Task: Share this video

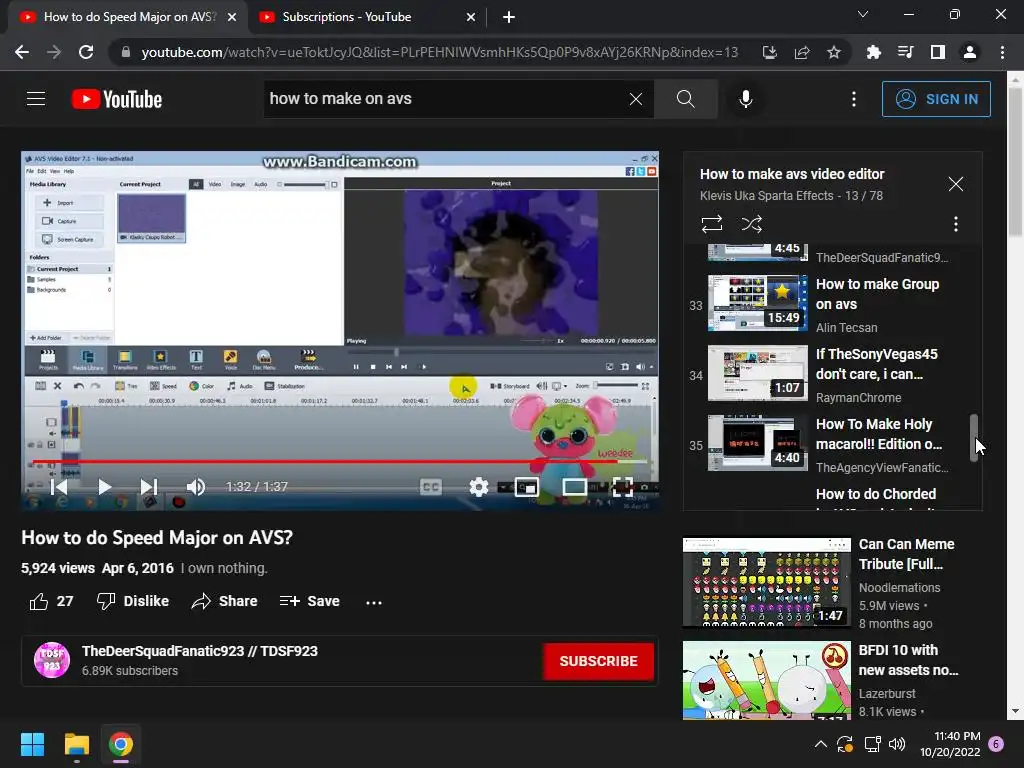Action: pyautogui.click(x=224, y=601)
